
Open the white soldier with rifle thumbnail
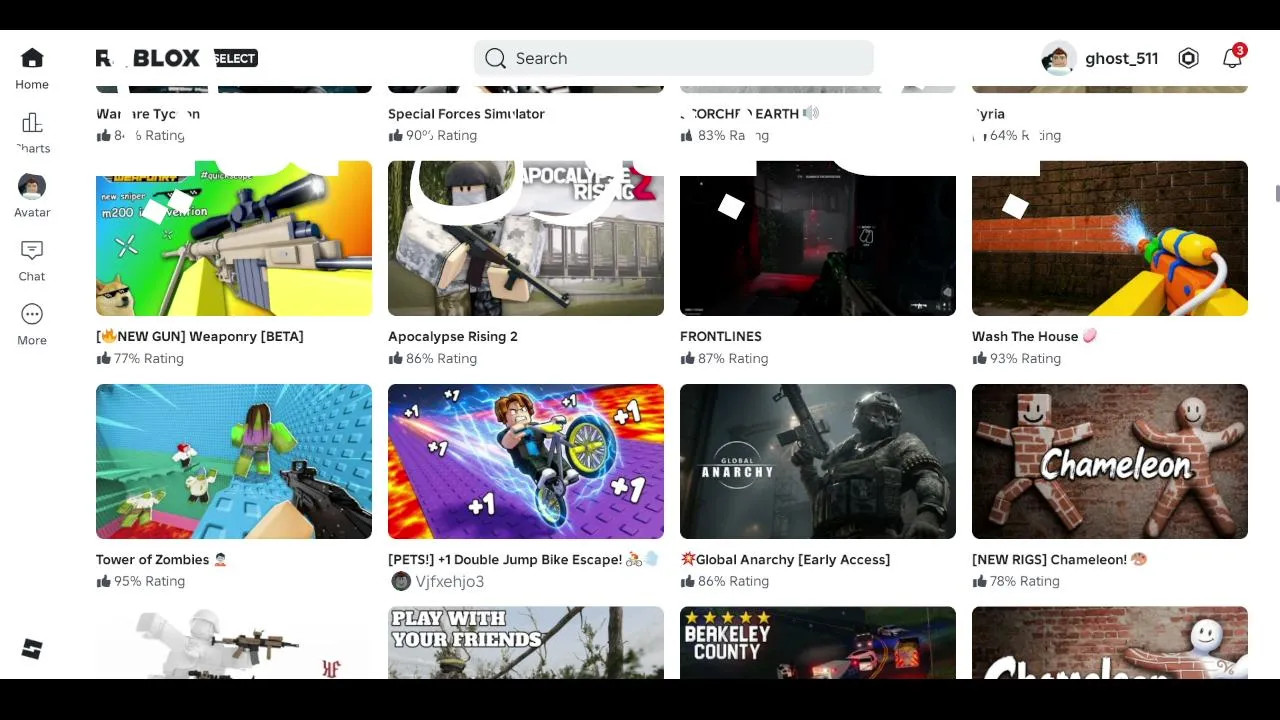coord(234,642)
